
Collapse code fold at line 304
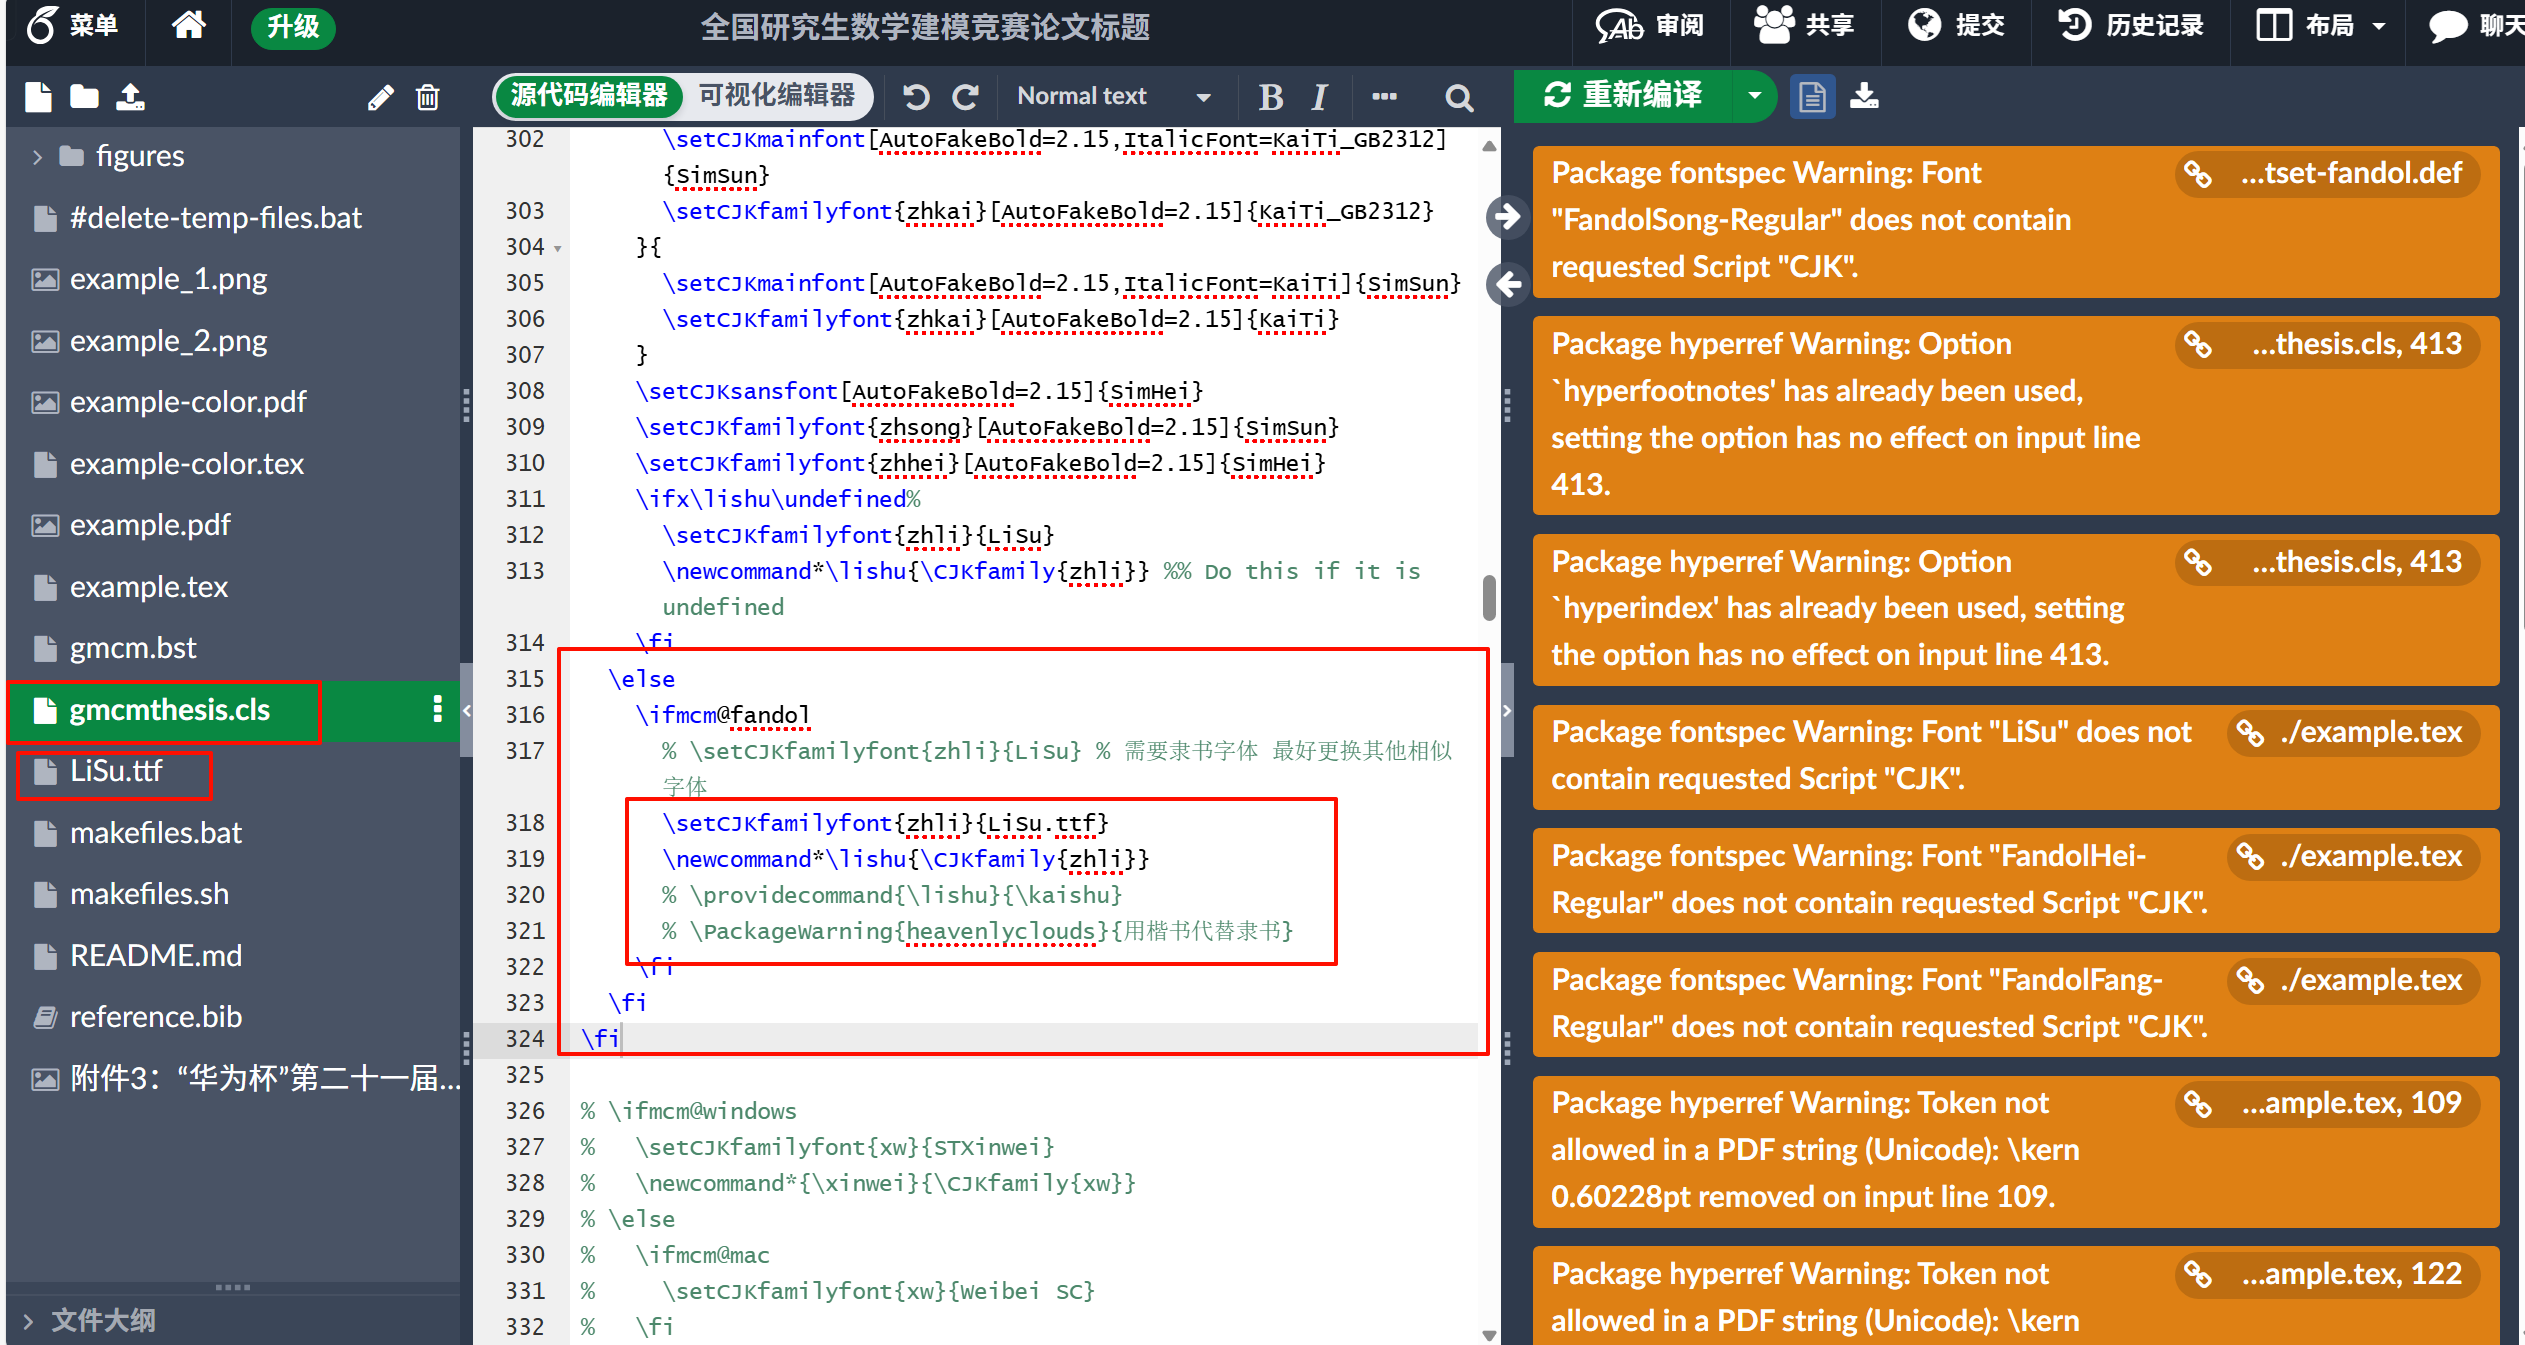(558, 248)
